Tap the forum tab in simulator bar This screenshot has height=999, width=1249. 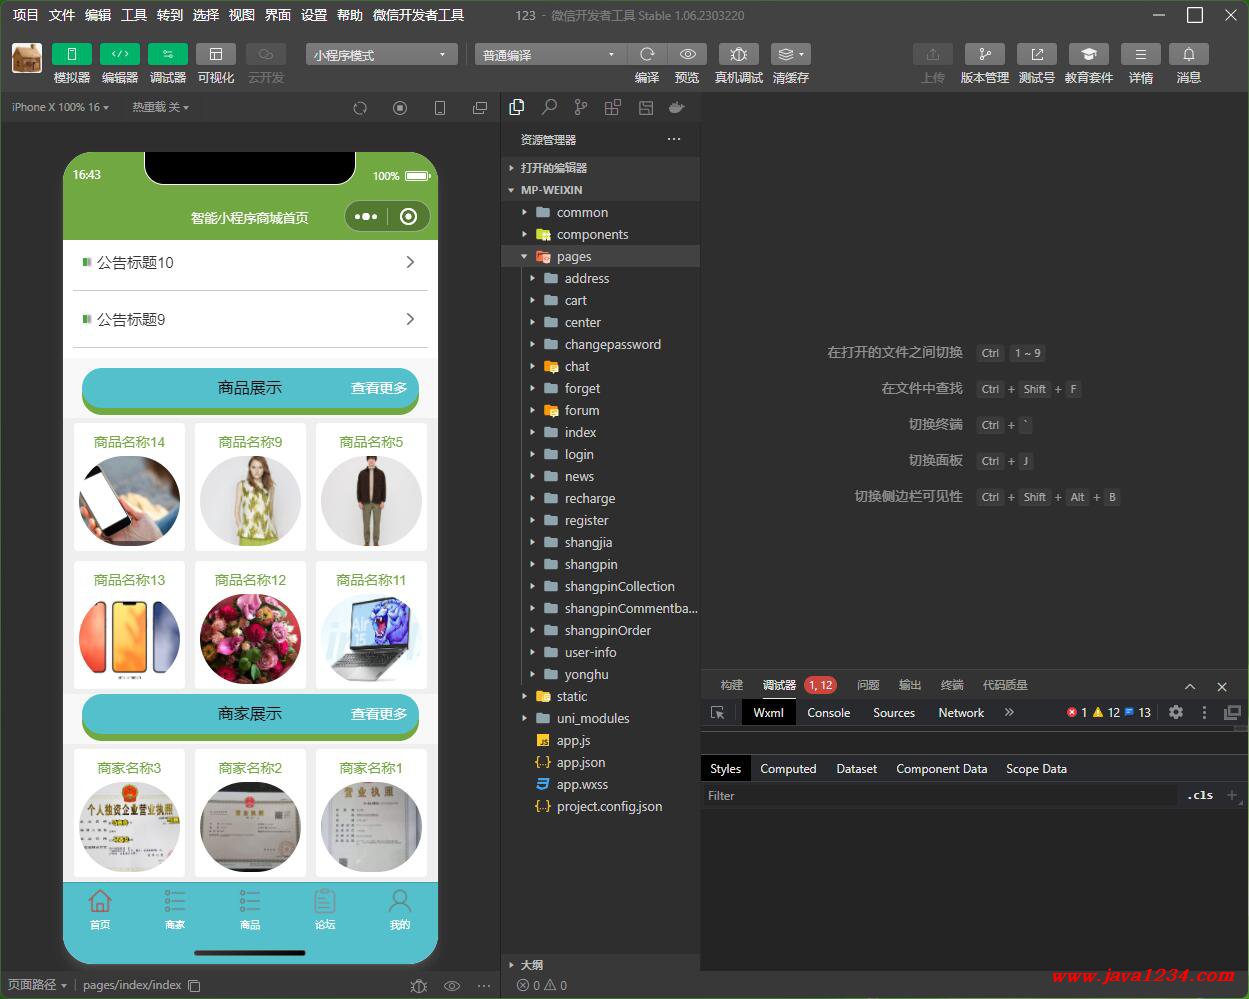pos(325,909)
